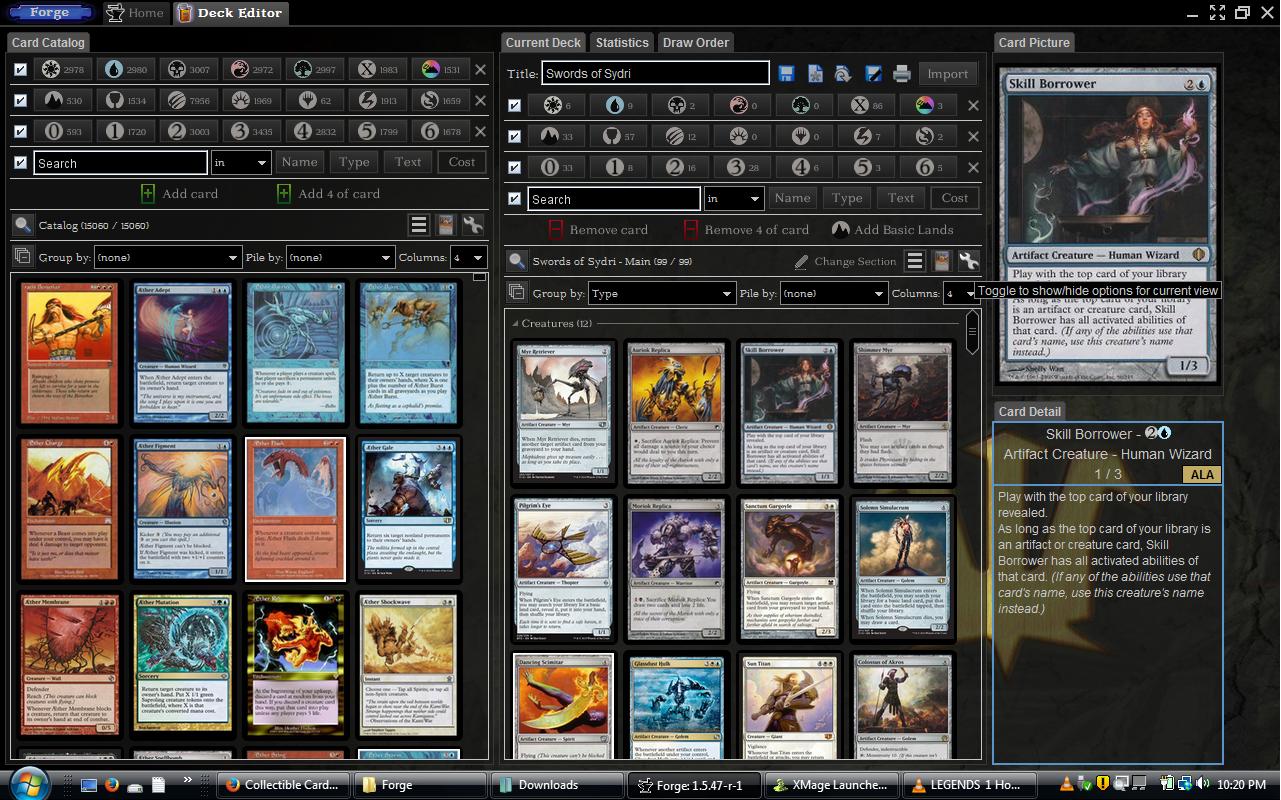
Task: Open deck Group by Type dropdown
Action: (x=661, y=293)
